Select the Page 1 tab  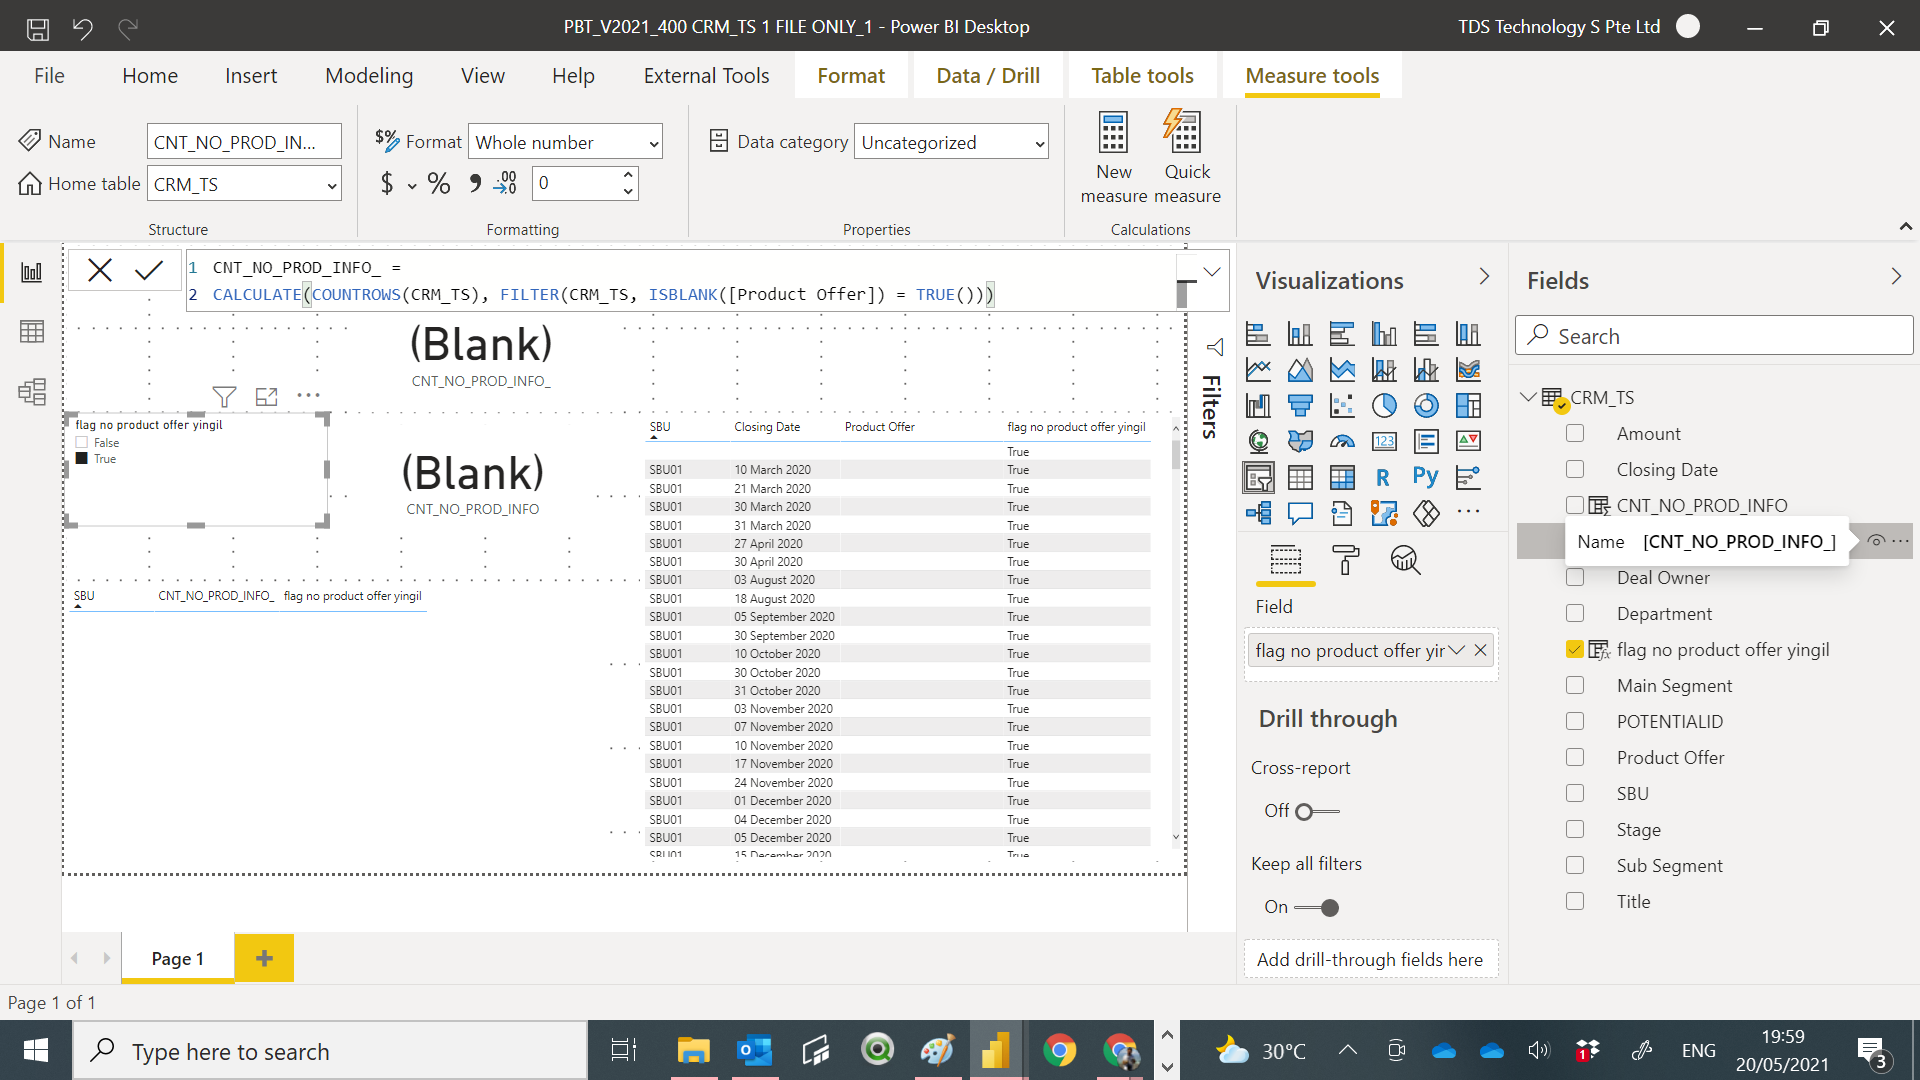178,958
